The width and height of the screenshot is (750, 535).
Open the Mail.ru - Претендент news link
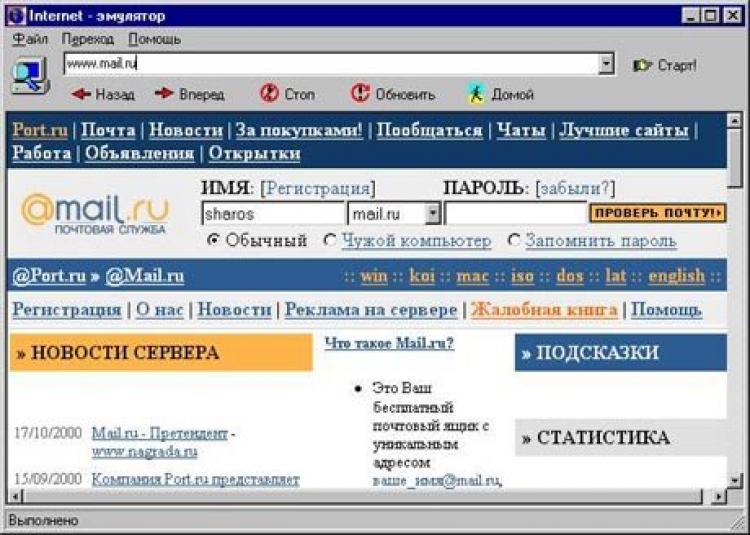click(160, 433)
